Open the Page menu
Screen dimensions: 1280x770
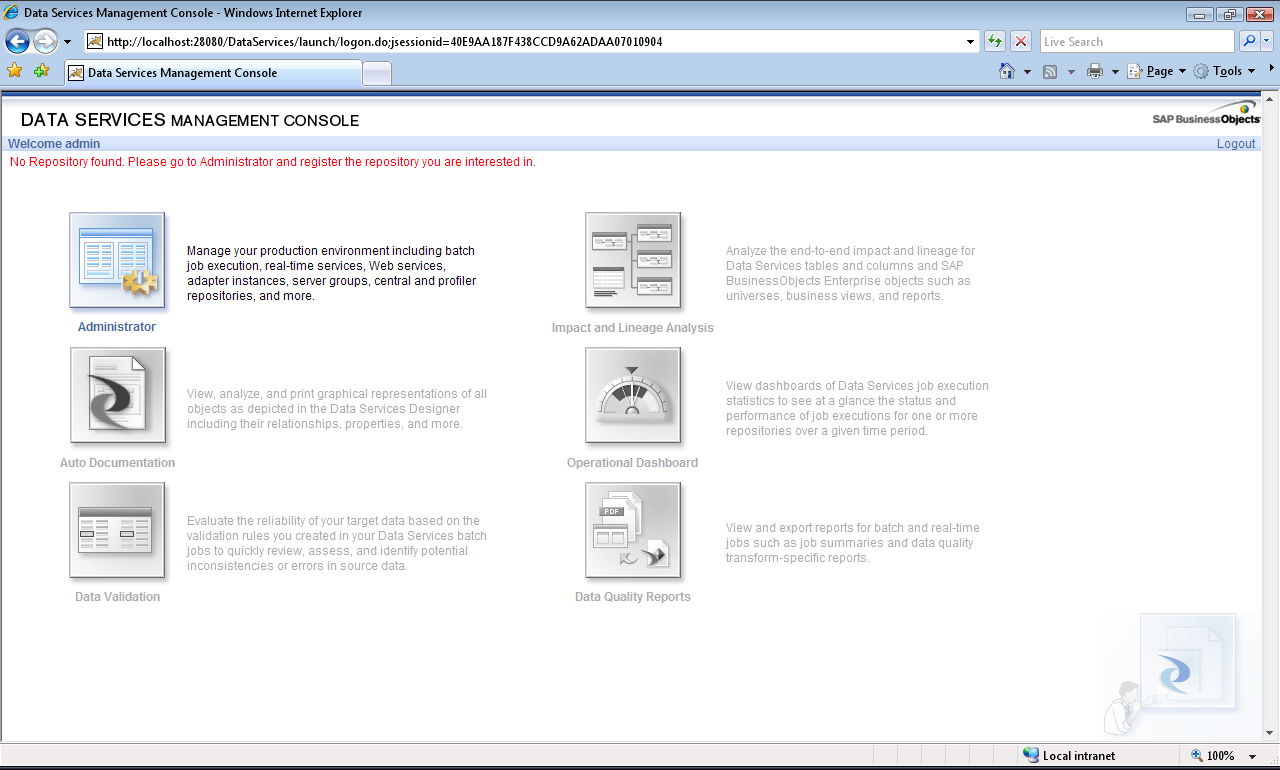[1156, 71]
